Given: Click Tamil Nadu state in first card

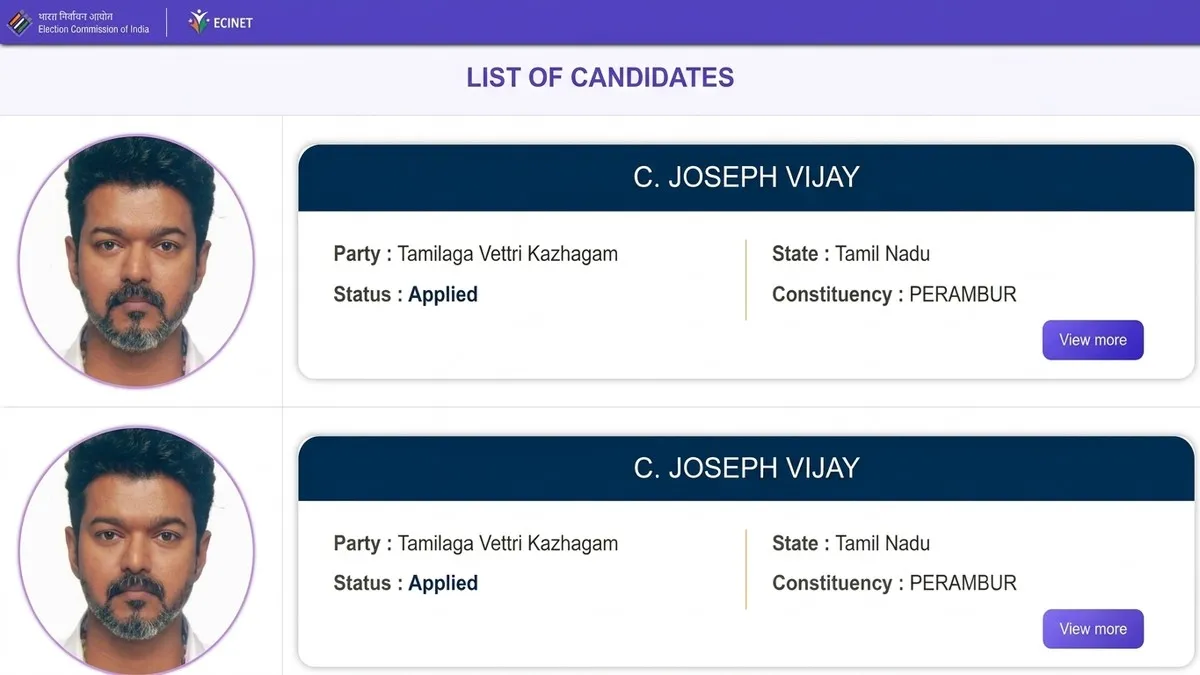Looking at the screenshot, I should point(882,254).
